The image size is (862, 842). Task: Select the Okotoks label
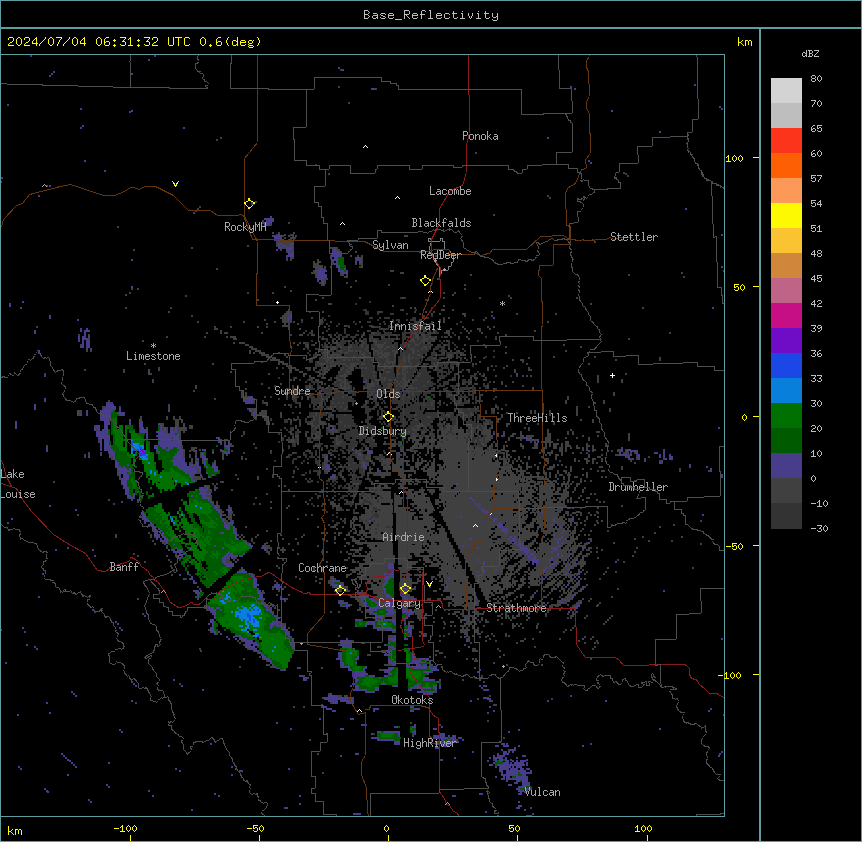[x=412, y=700]
